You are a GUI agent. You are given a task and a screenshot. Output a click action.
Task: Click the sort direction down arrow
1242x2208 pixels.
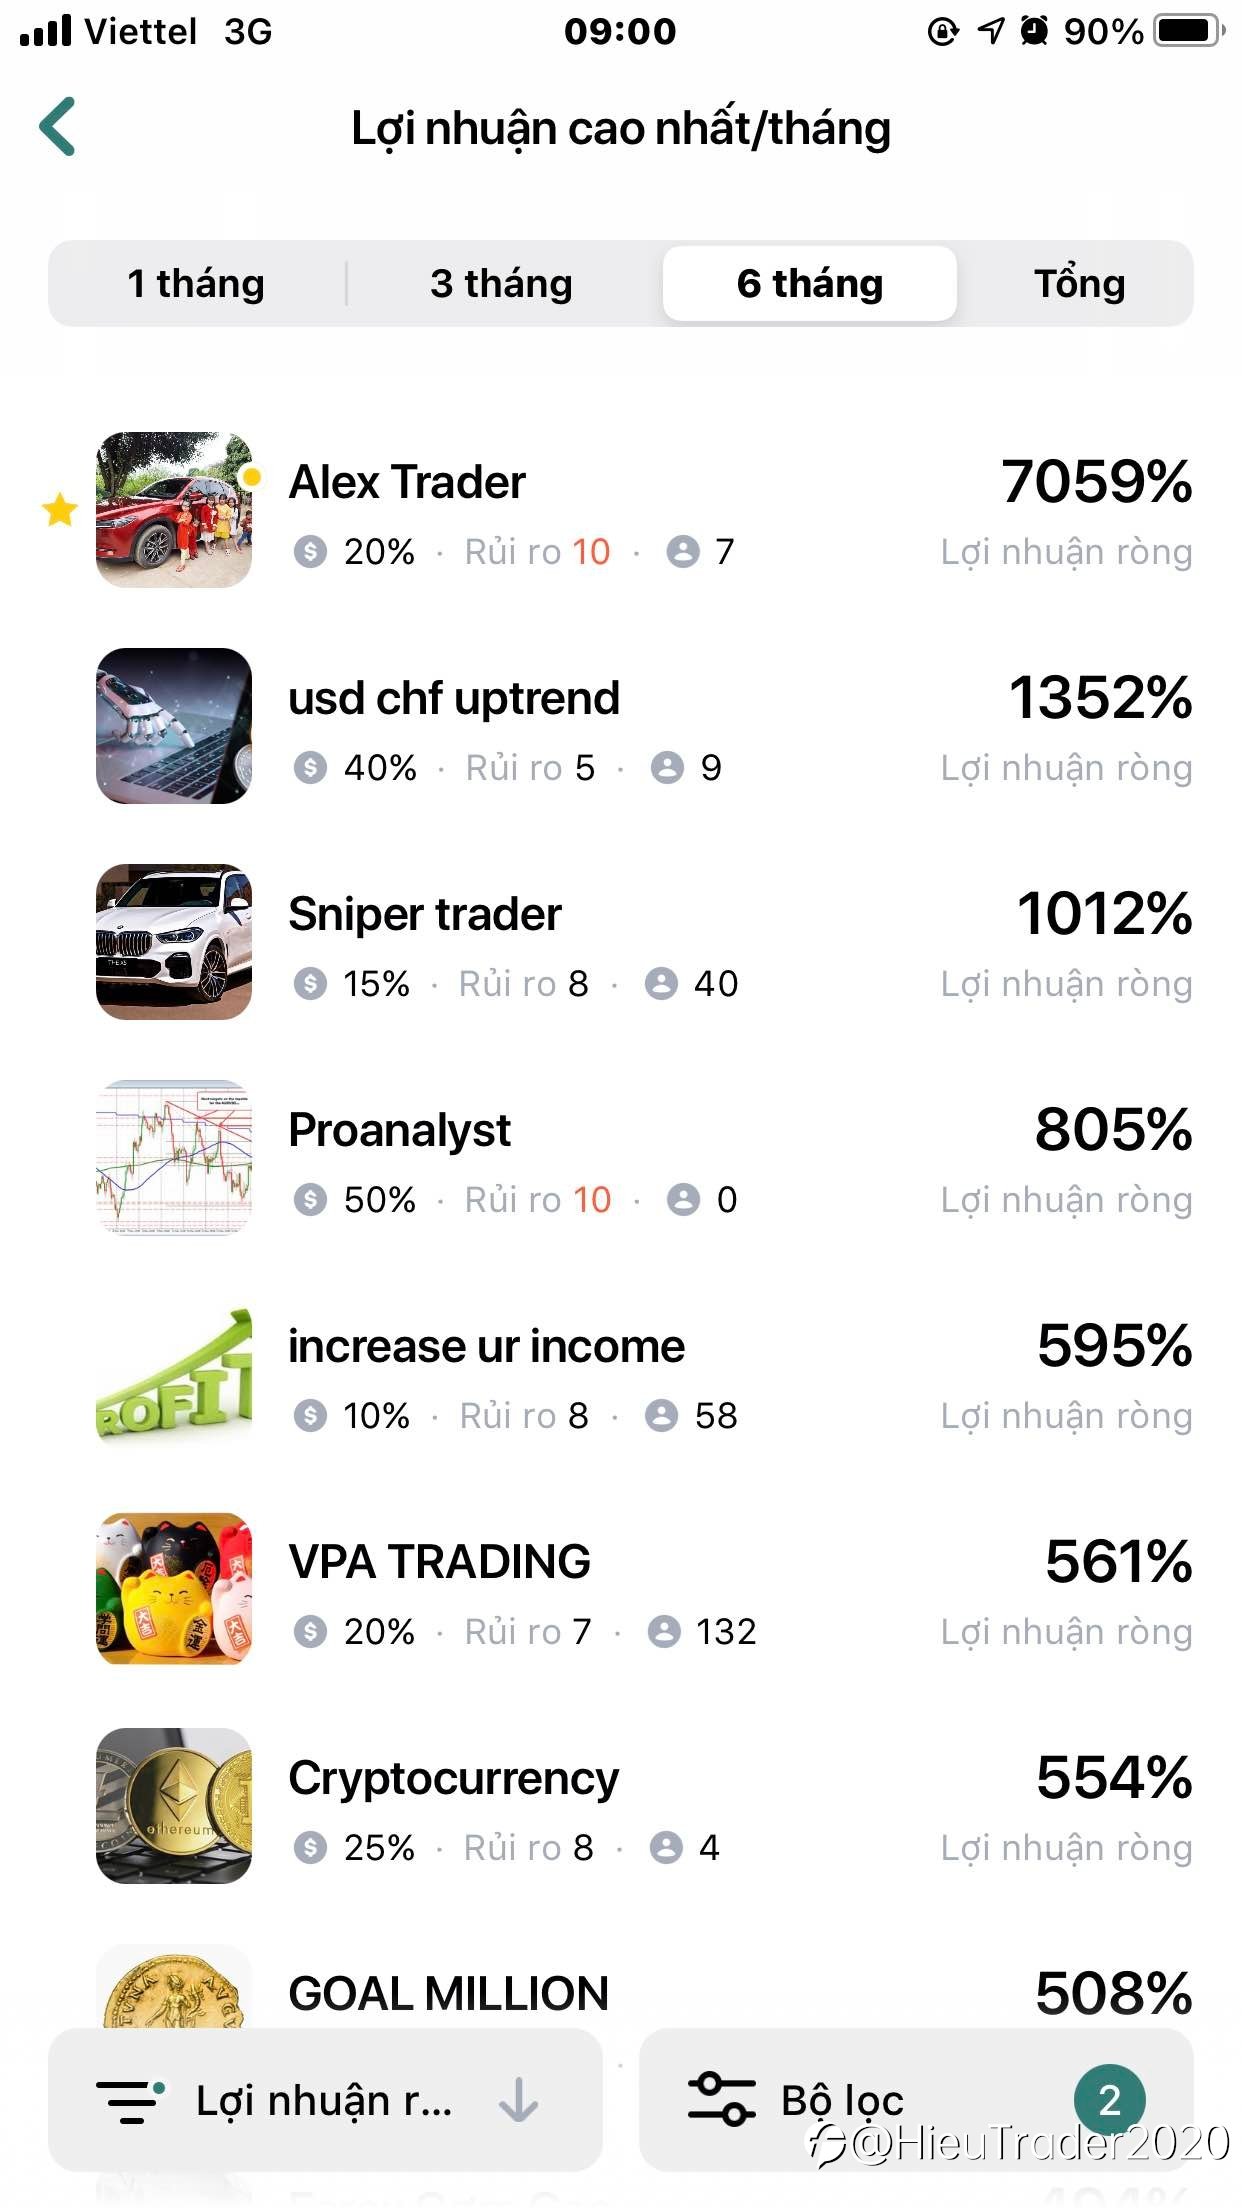click(518, 2100)
